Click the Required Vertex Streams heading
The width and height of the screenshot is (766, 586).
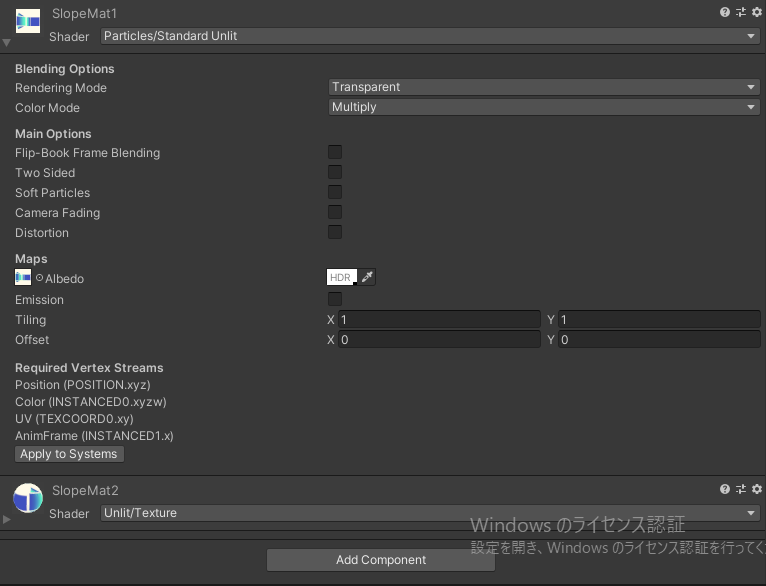click(89, 368)
